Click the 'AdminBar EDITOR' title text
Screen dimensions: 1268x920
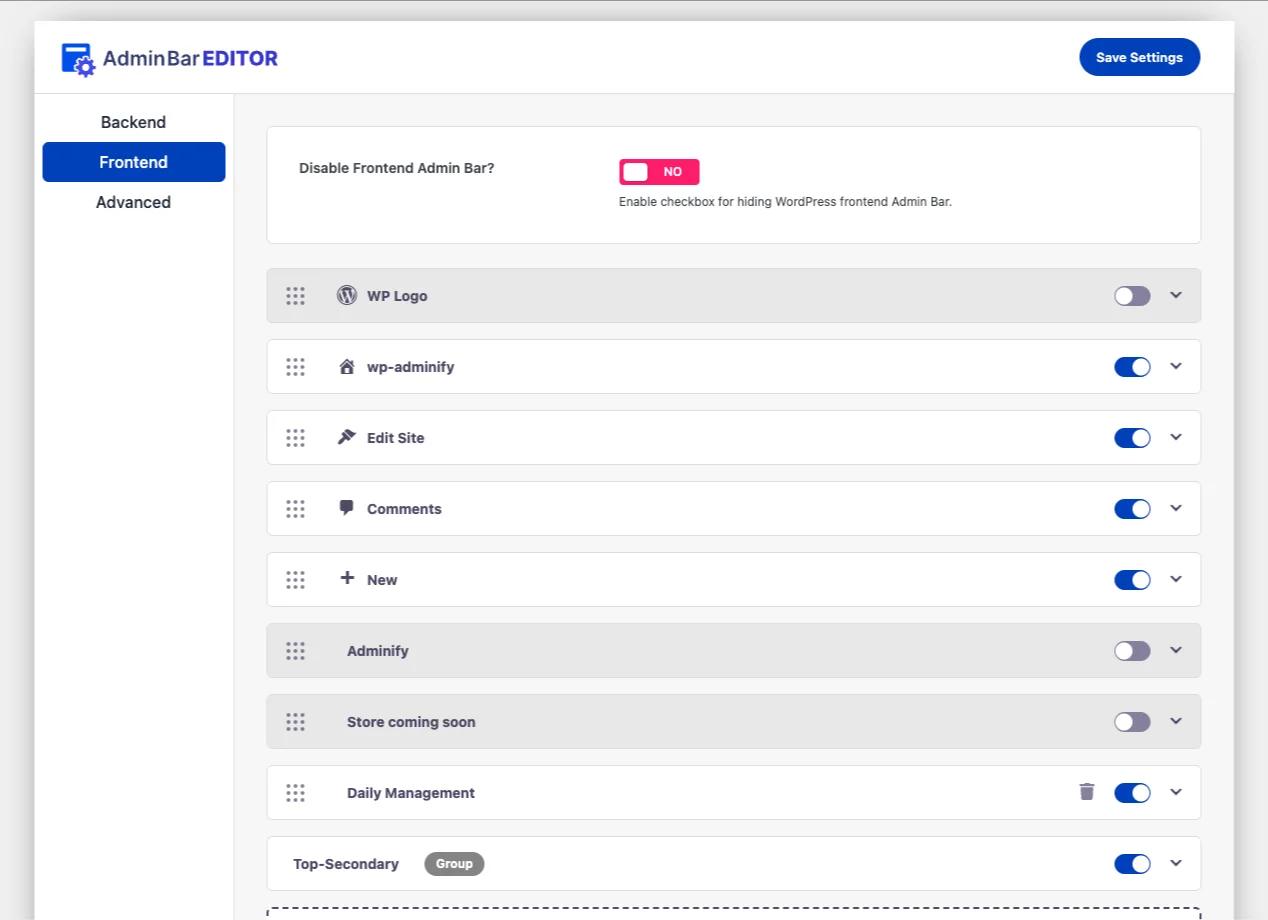190,58
